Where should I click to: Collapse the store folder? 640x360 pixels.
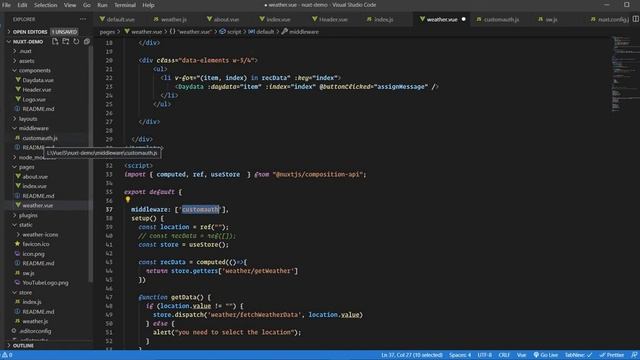click(25, 293)
